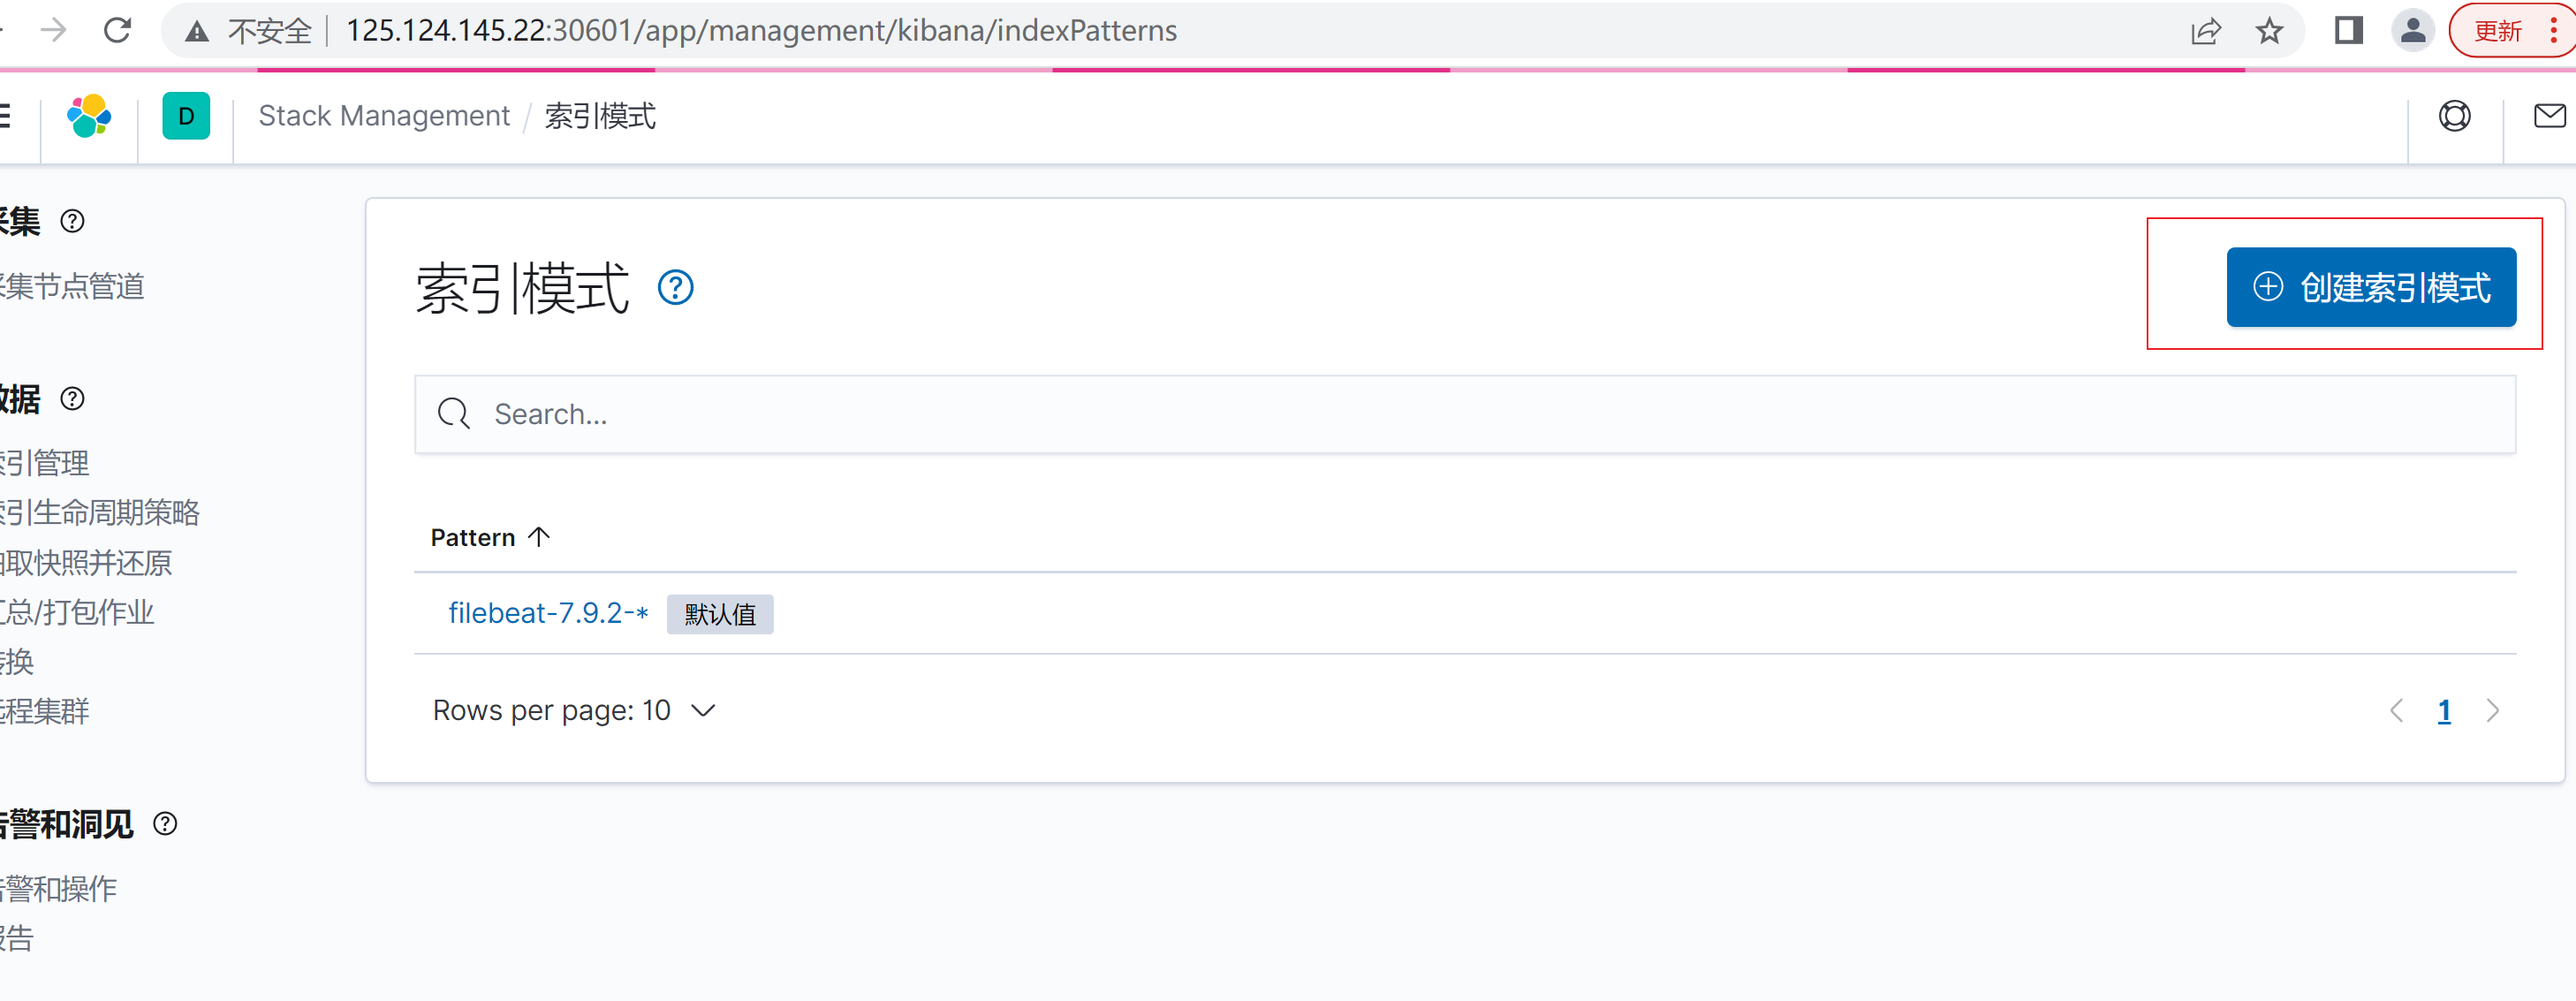Go to previous page arrow in pagination
2576x1001 pixels.
2396,711
